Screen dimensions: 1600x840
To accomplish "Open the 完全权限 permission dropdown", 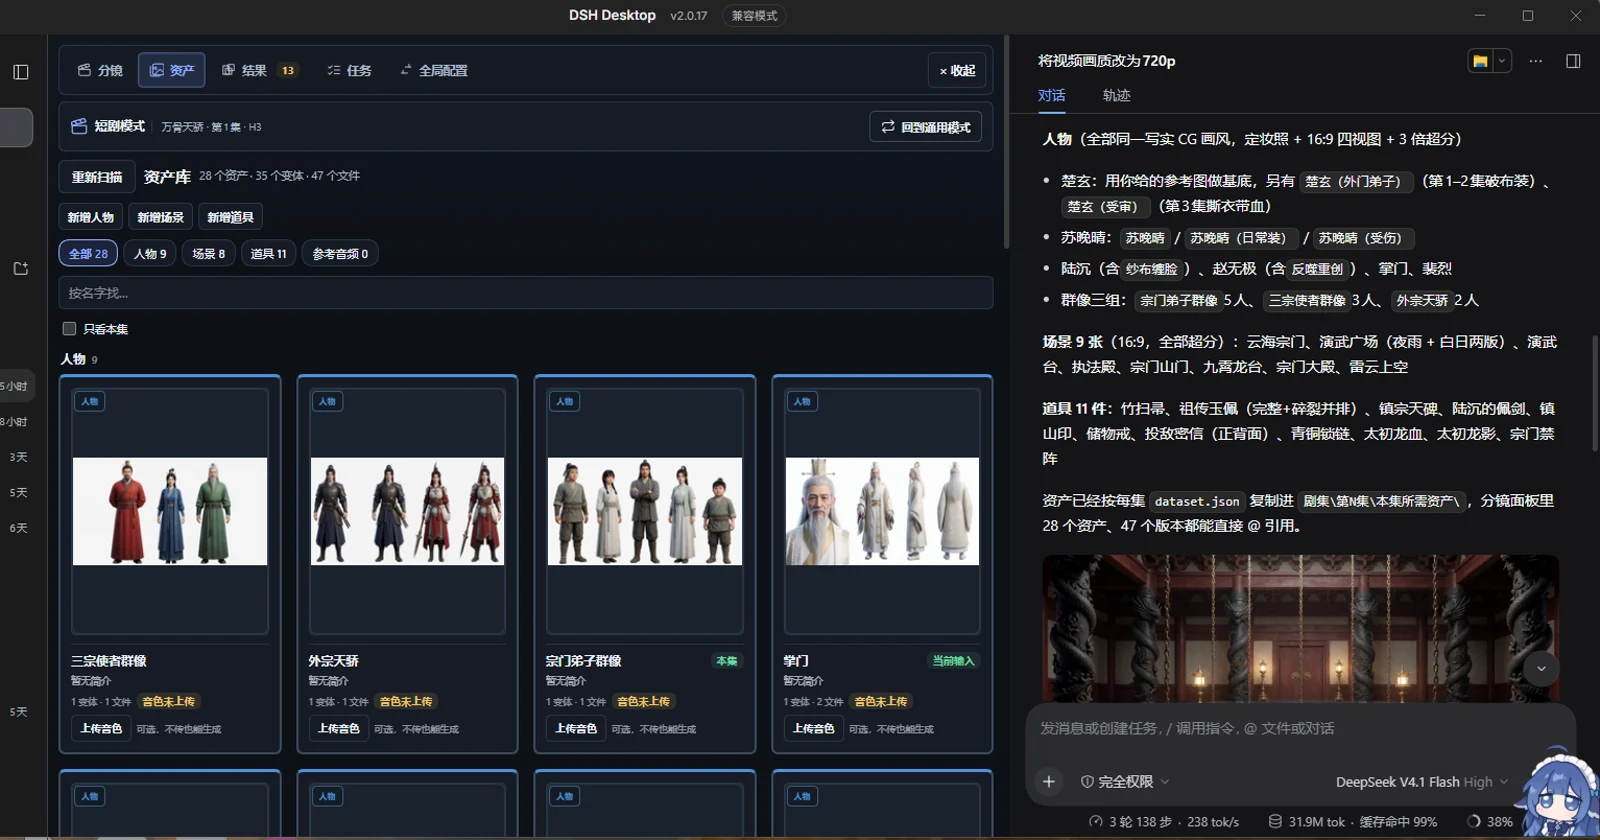I will (x=1125, y=782).
